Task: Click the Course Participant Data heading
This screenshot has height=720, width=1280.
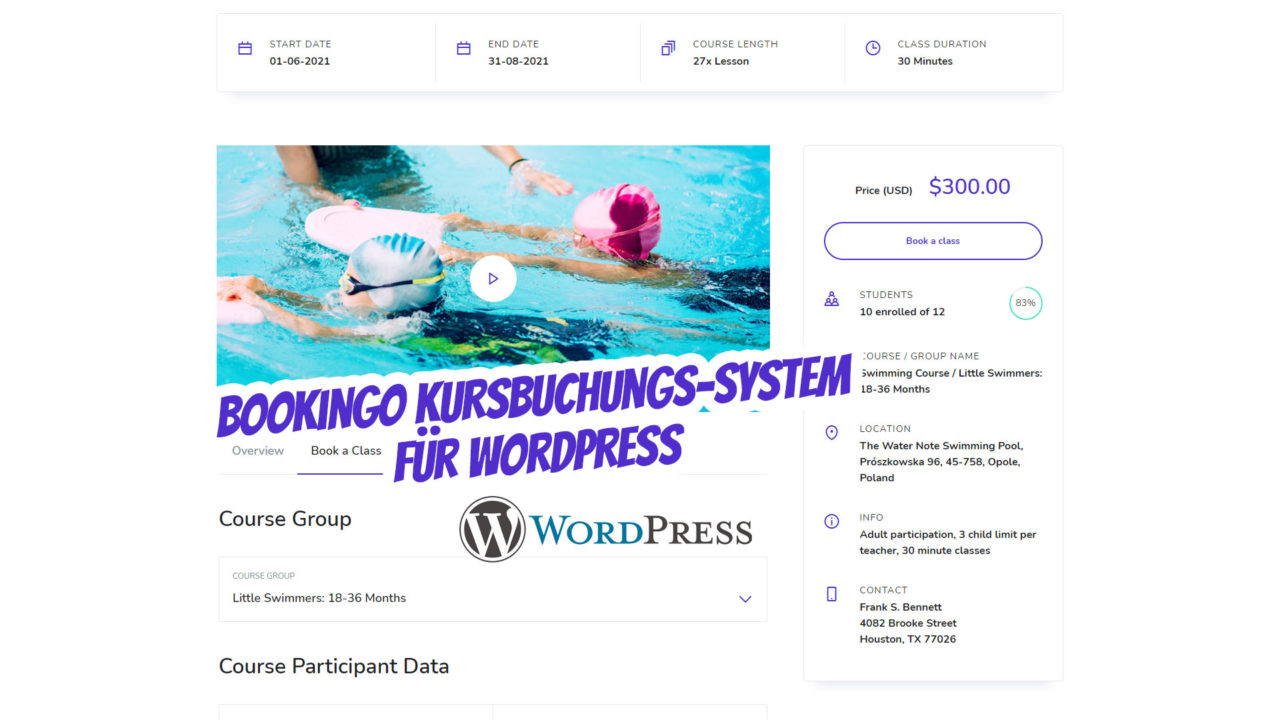Action: tap(334, 667)
